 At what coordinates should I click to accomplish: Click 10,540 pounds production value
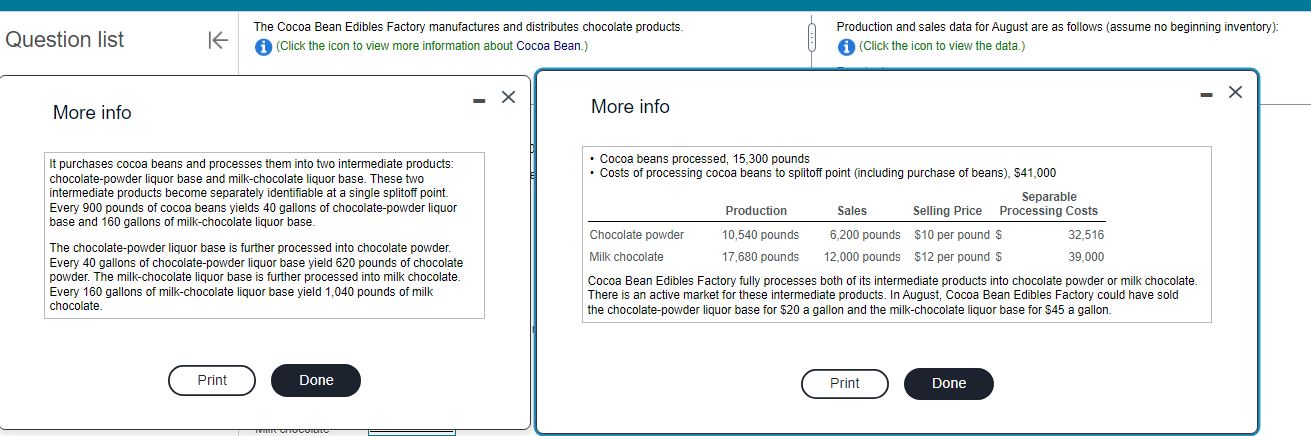[760, 235]
